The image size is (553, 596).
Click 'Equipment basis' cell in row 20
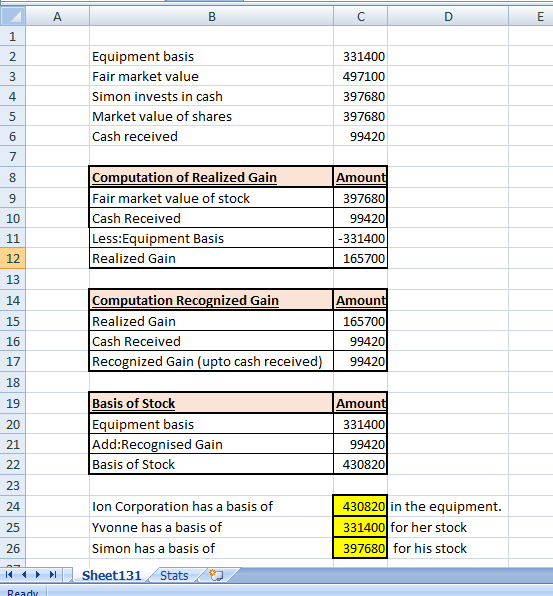pos(211,424)
